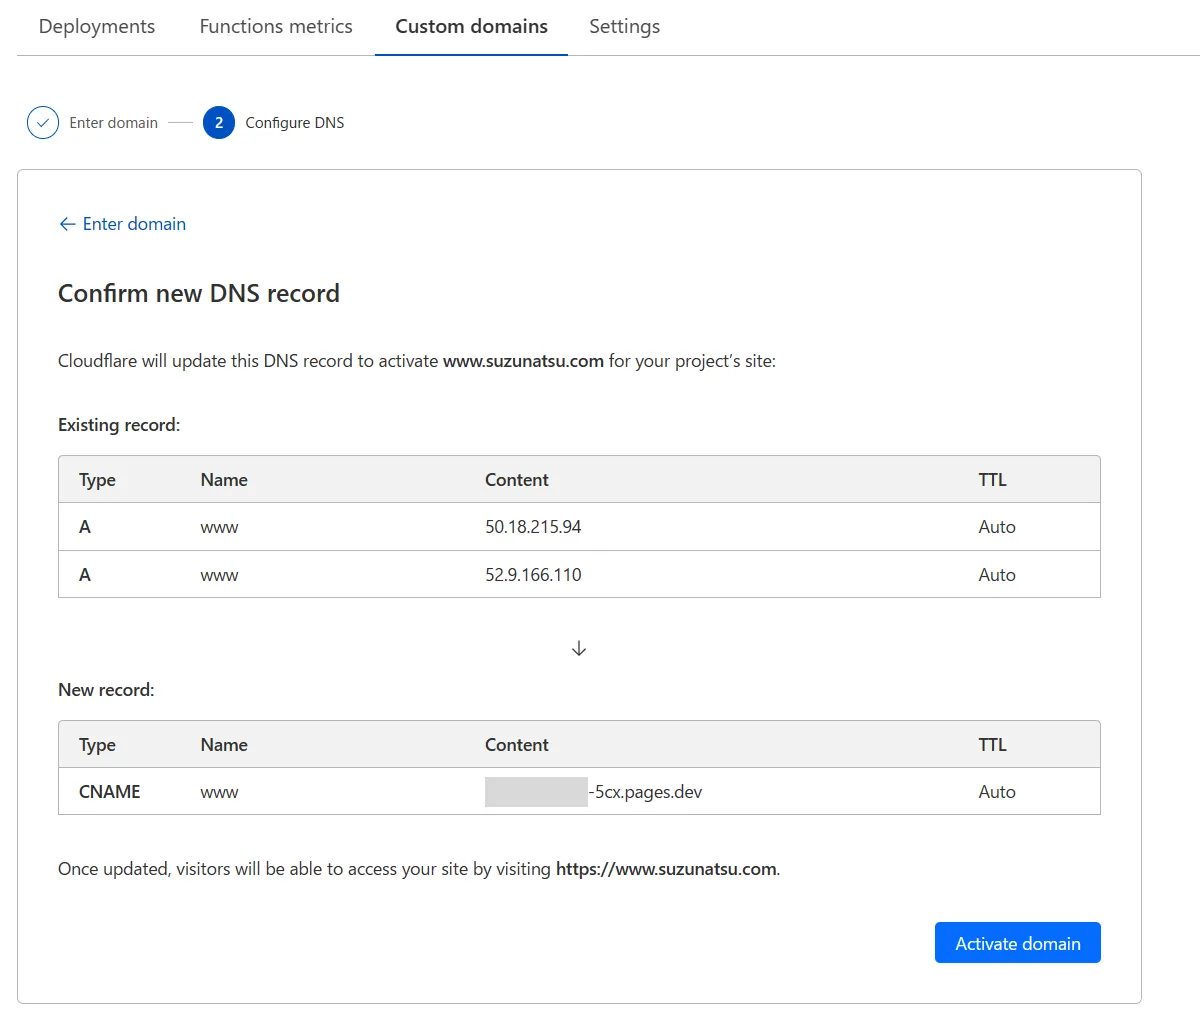Click the Content header in Existing record table

click(517, 480)
